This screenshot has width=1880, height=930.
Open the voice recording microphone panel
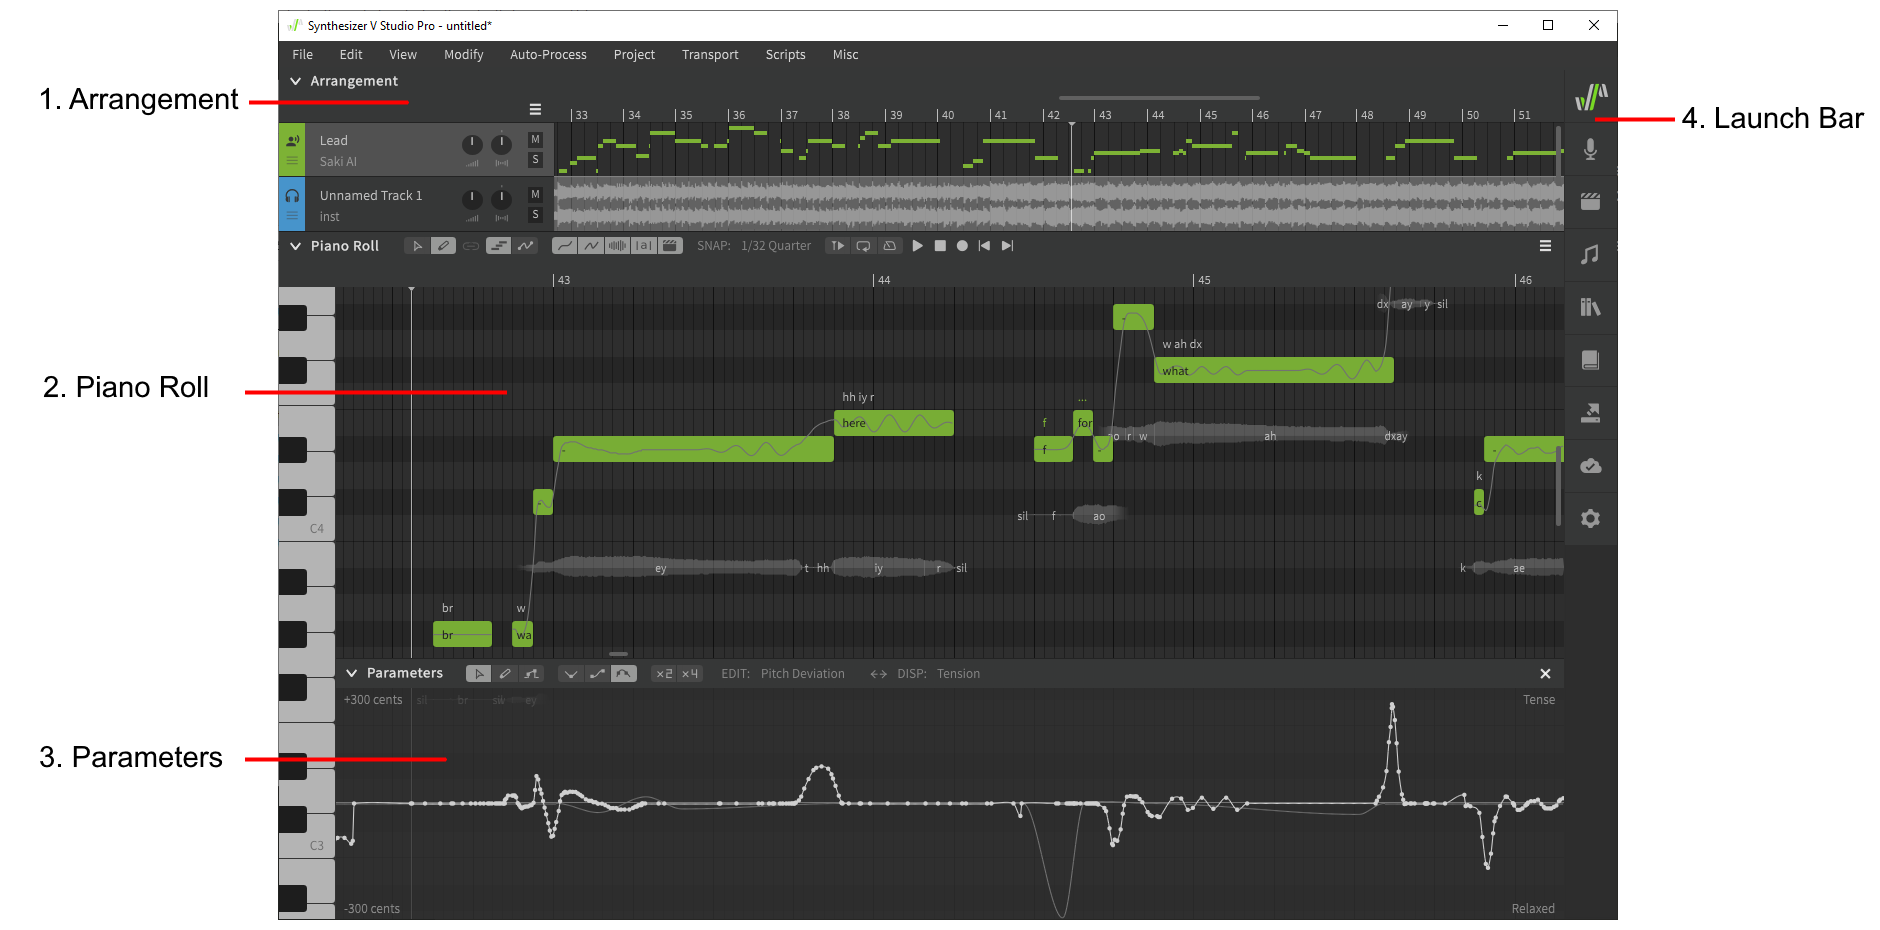(1590, 149)
